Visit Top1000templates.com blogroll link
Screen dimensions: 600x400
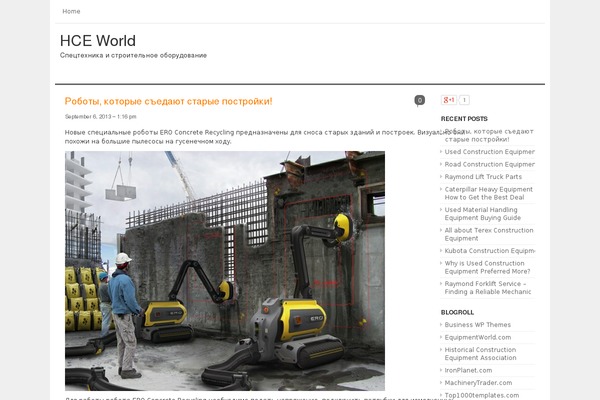481,395
